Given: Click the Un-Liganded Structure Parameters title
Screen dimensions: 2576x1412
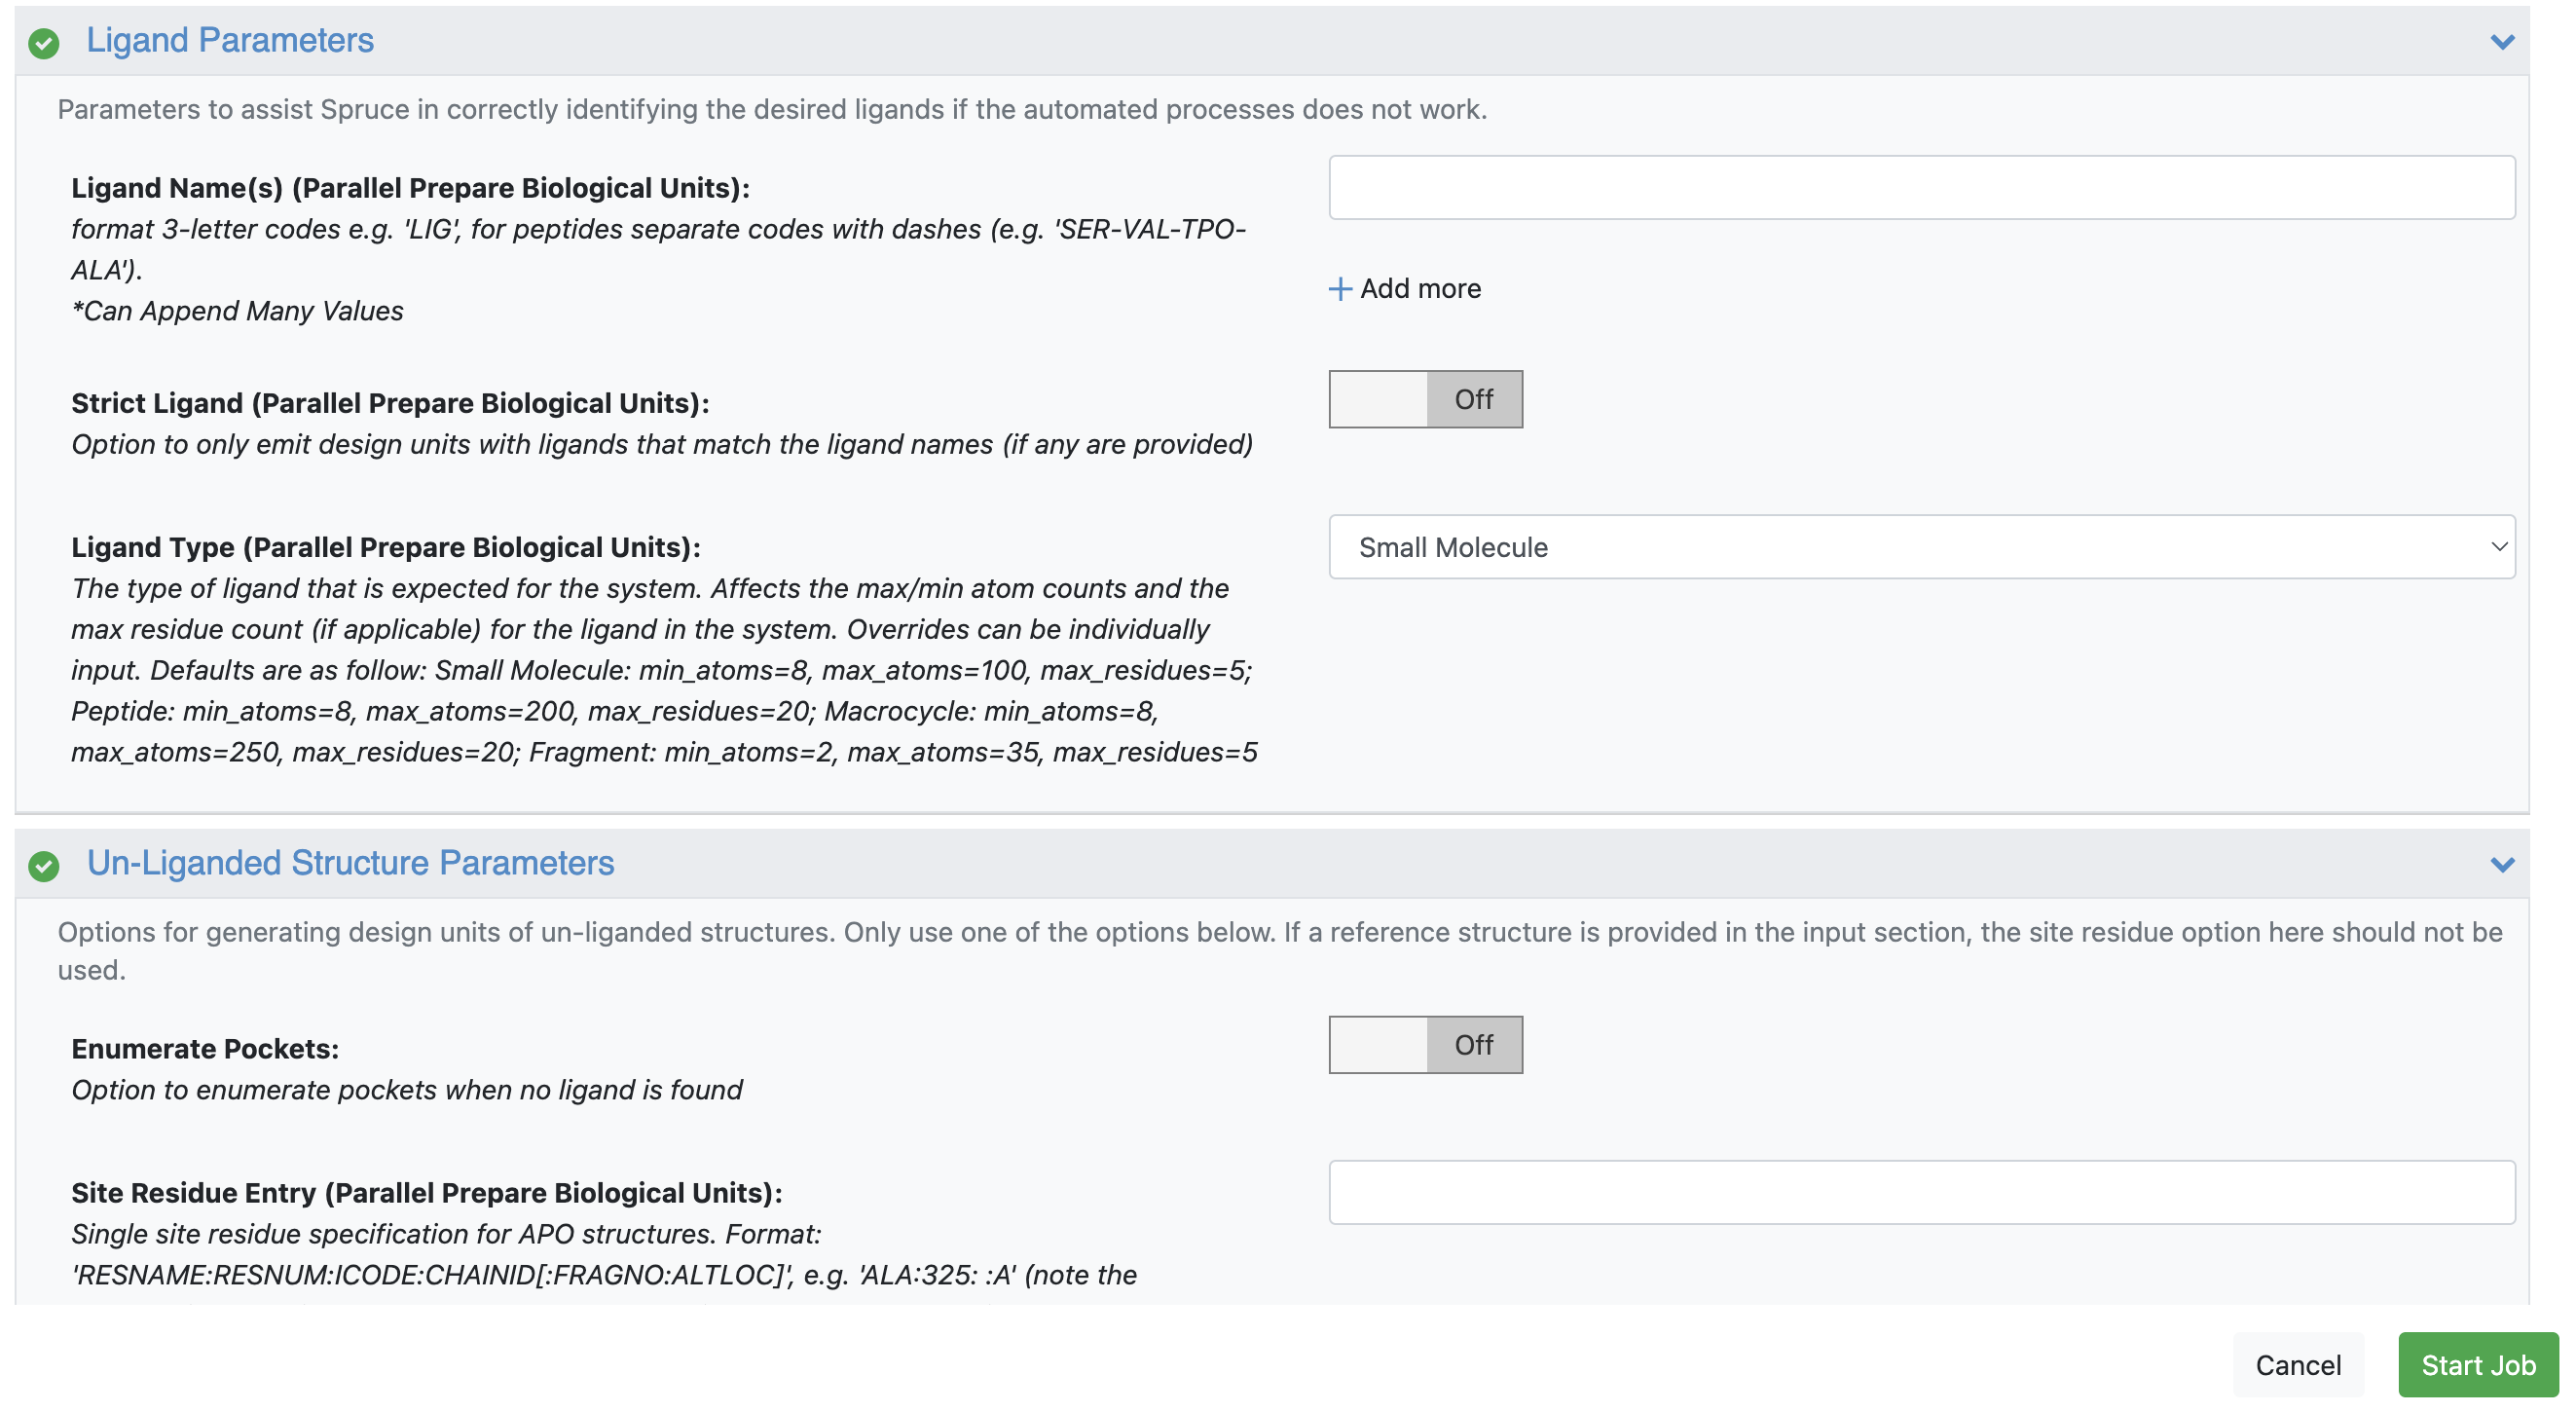Looking at the screenshot, I should pos(350,863).
